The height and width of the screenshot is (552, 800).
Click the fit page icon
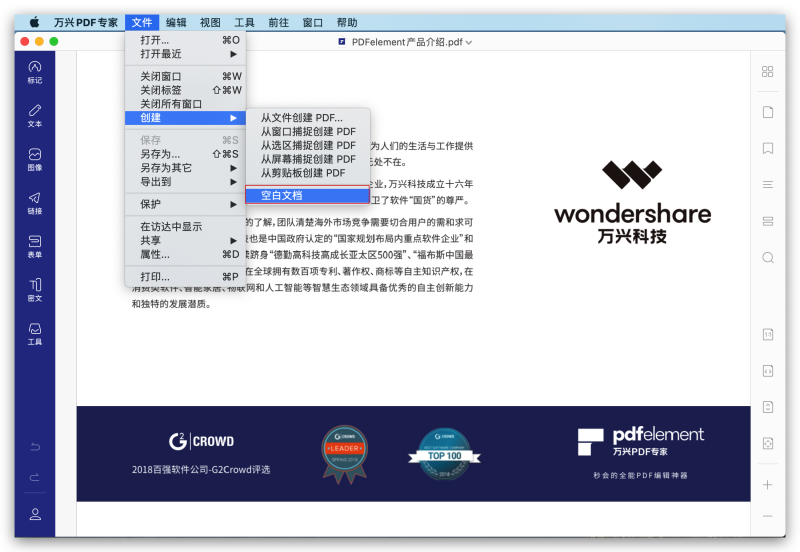[767, 443]
